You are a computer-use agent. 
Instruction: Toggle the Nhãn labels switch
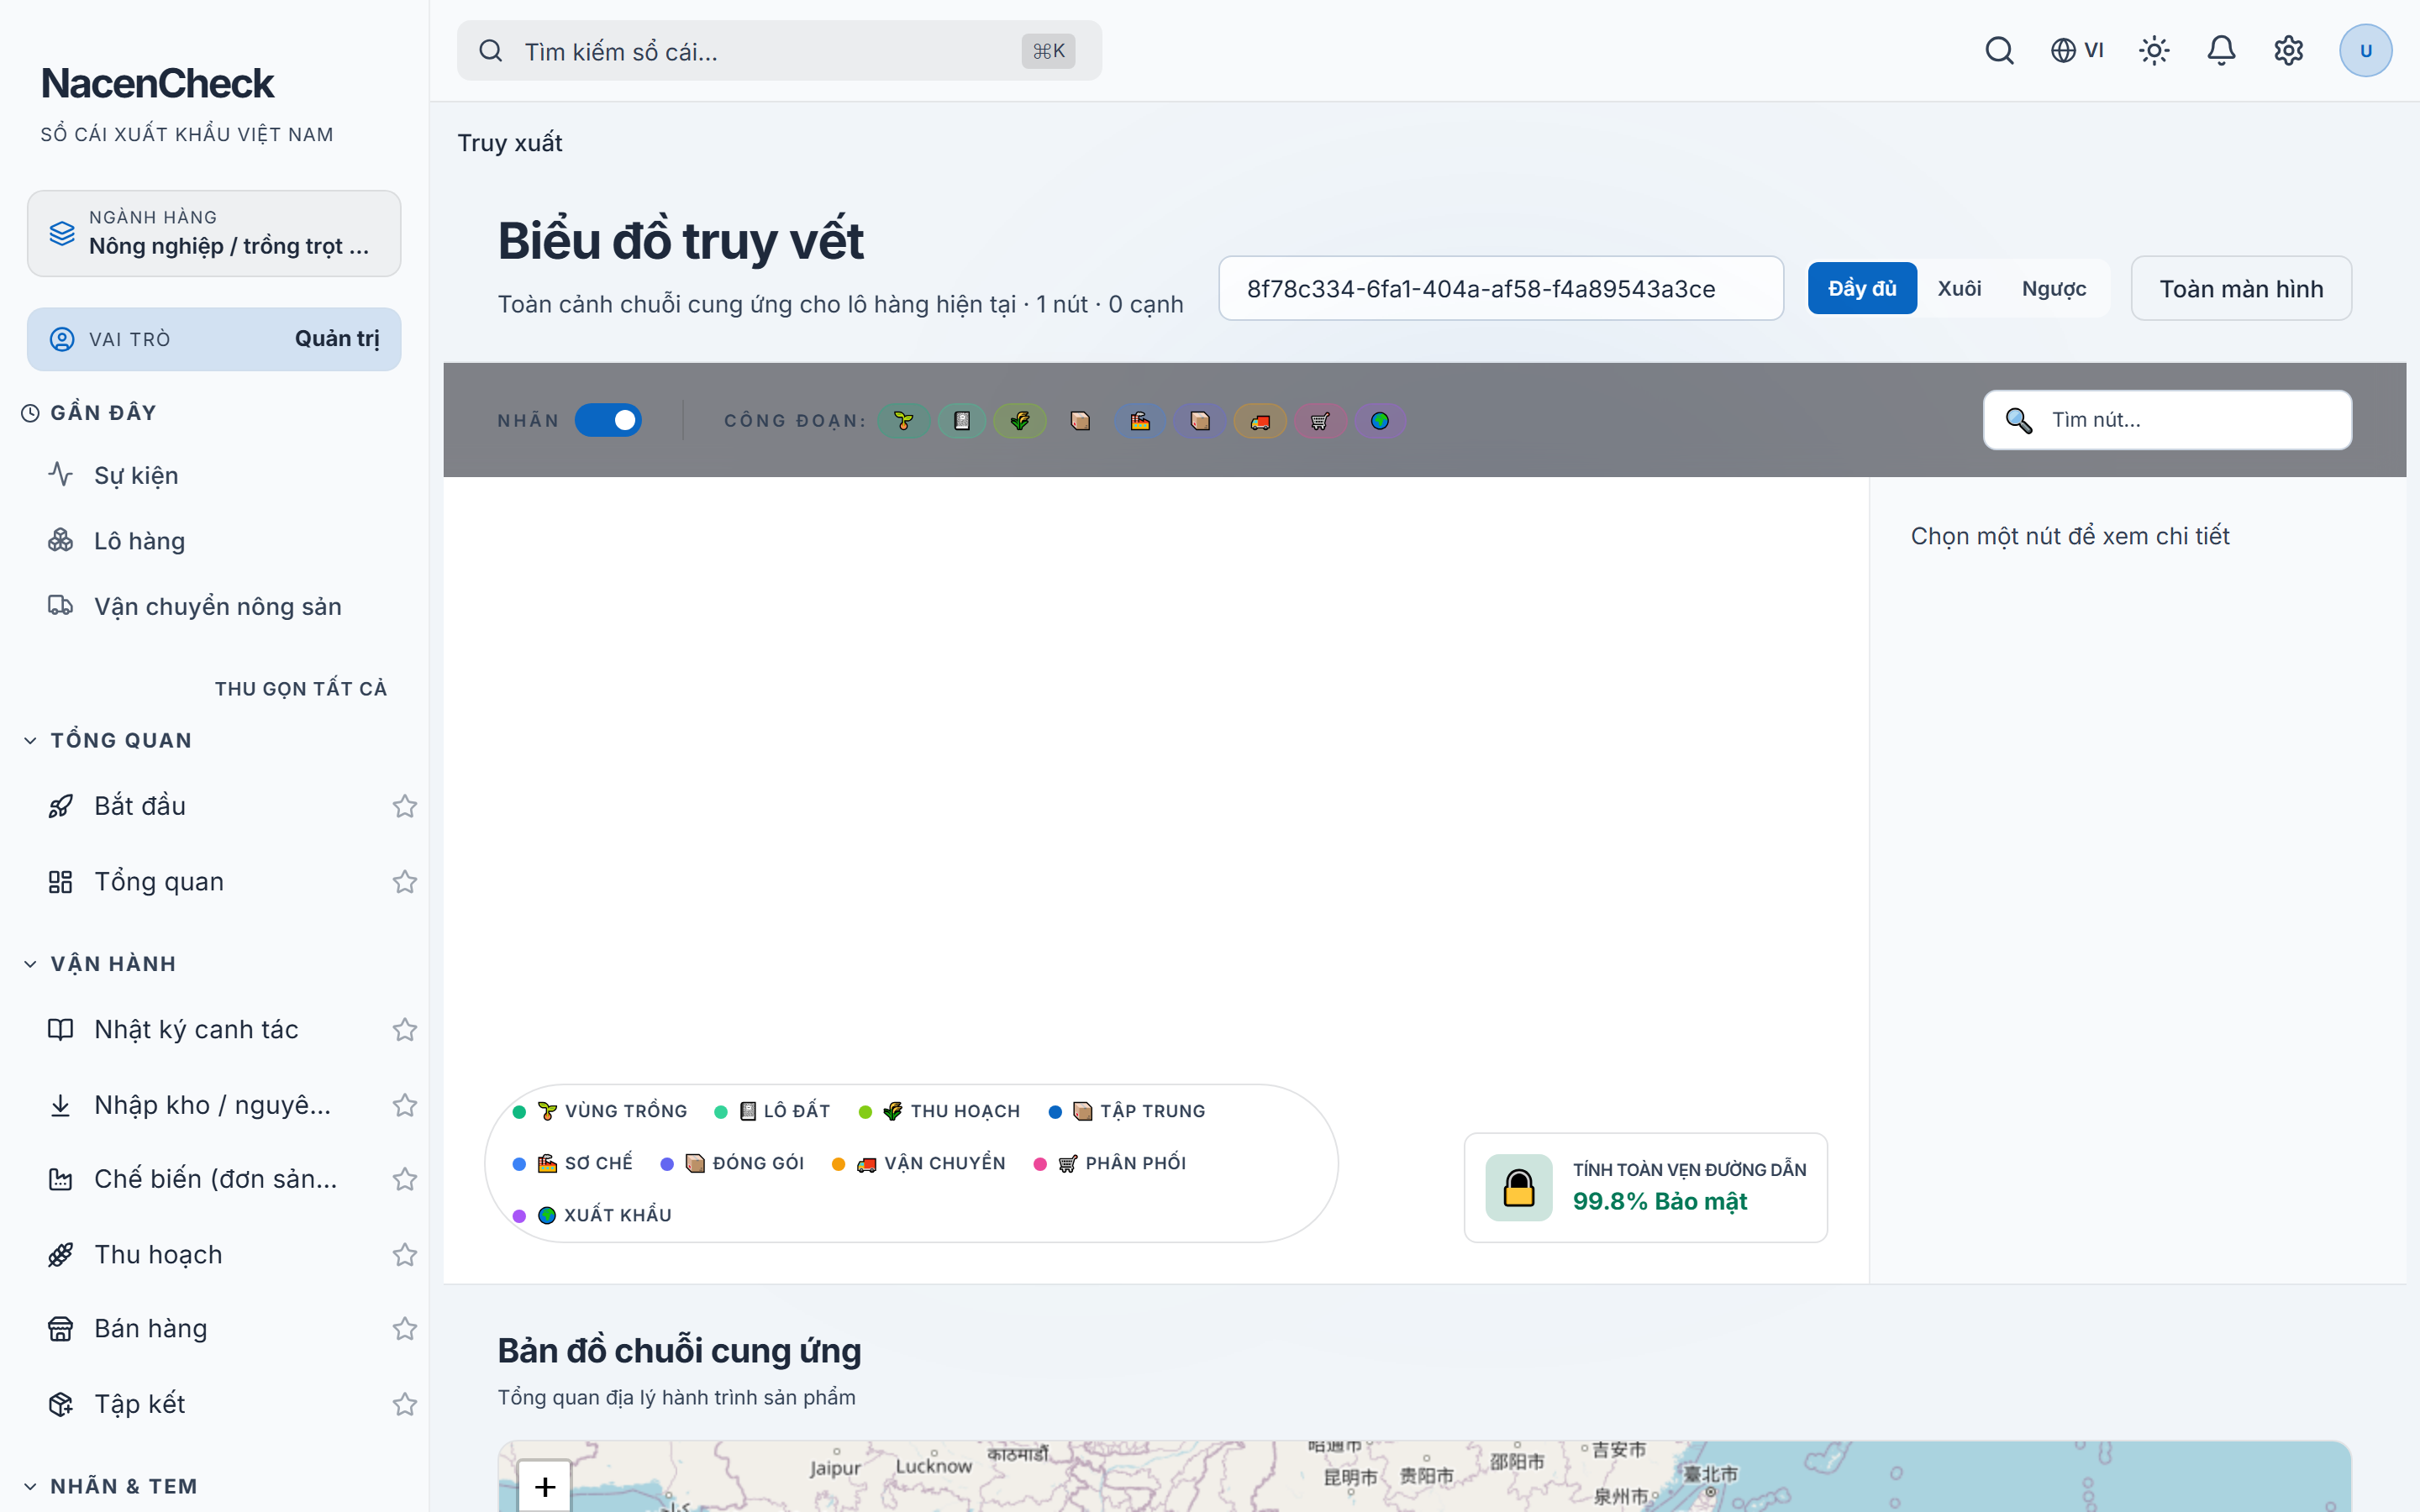pos(608,420)
